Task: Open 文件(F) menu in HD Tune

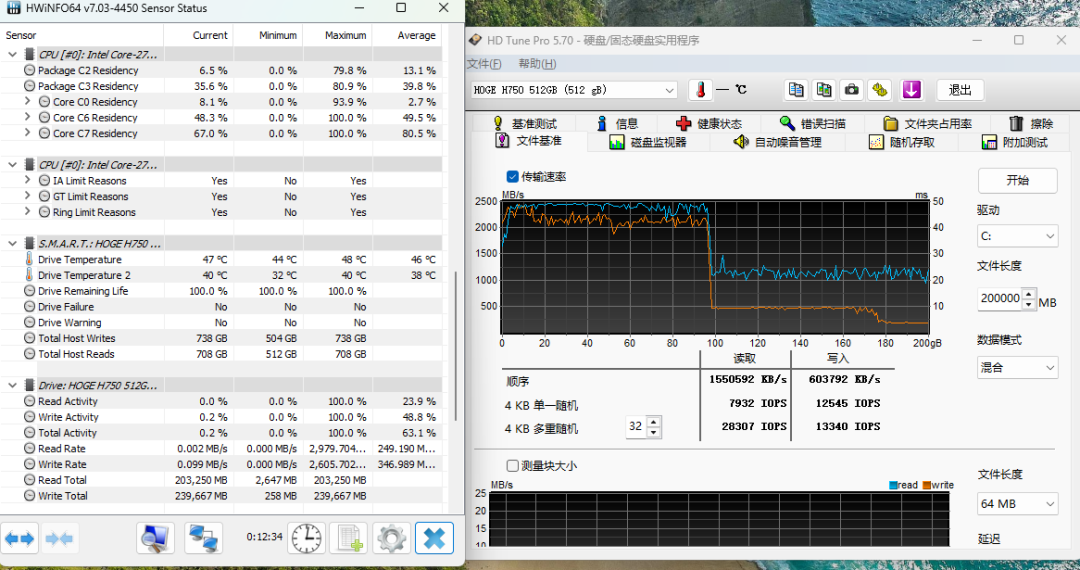Action: [x=484, y=64]
